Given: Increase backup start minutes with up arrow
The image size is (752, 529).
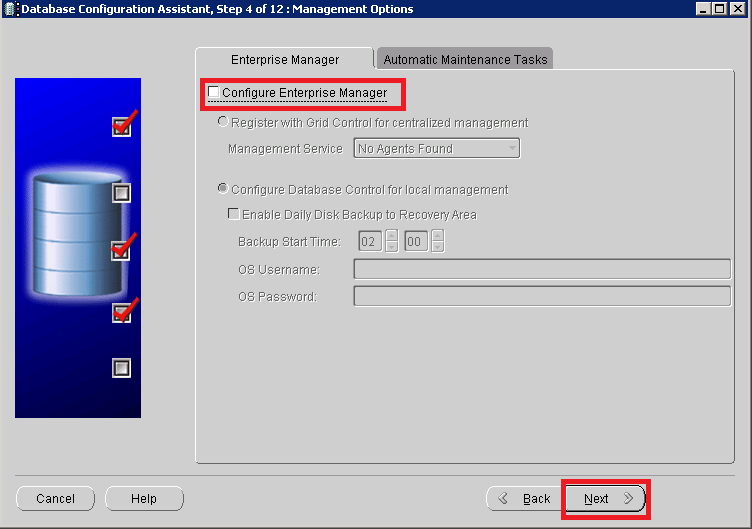Looking at the screenshot, I should [x=437, y=235].
